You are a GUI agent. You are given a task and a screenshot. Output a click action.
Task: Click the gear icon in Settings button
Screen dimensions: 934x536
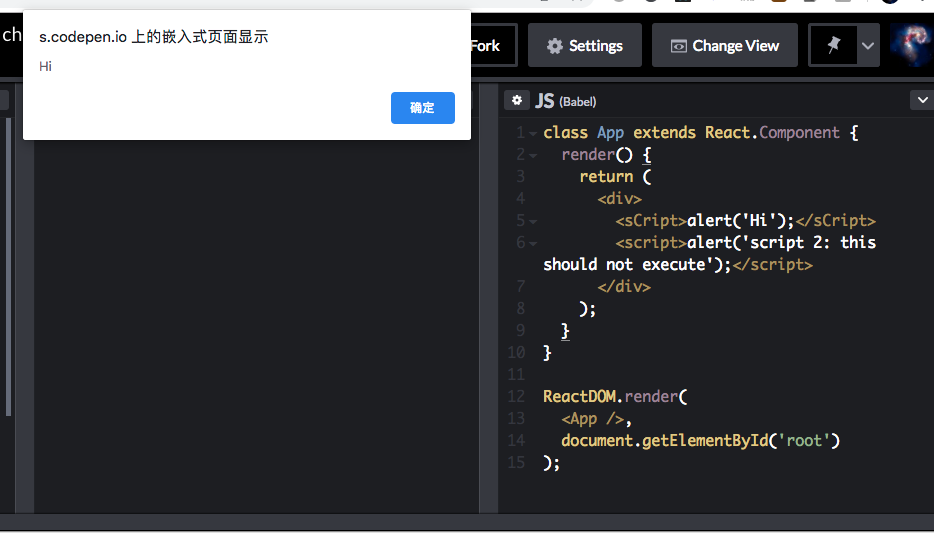coord(555,46)
